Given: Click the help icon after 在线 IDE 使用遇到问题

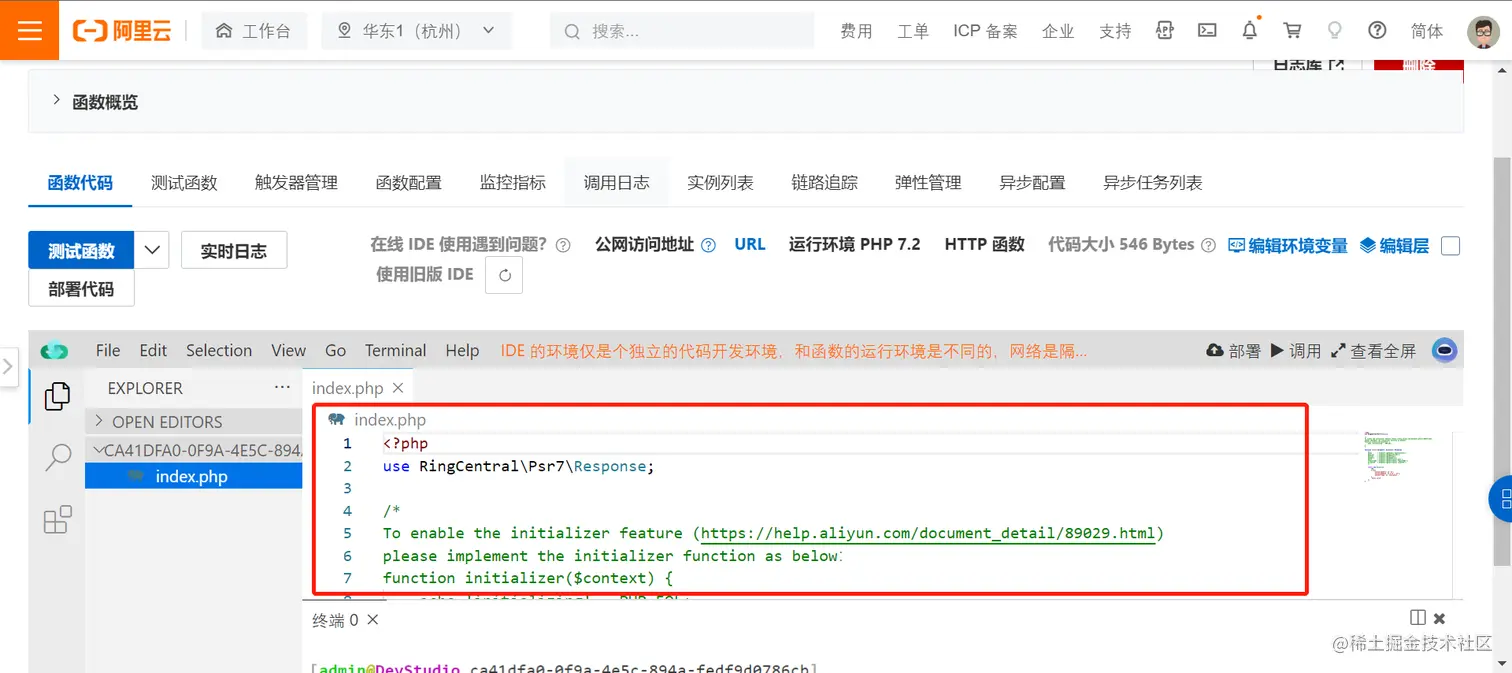Looking at the screenshot, I should [x=563, y=245].
